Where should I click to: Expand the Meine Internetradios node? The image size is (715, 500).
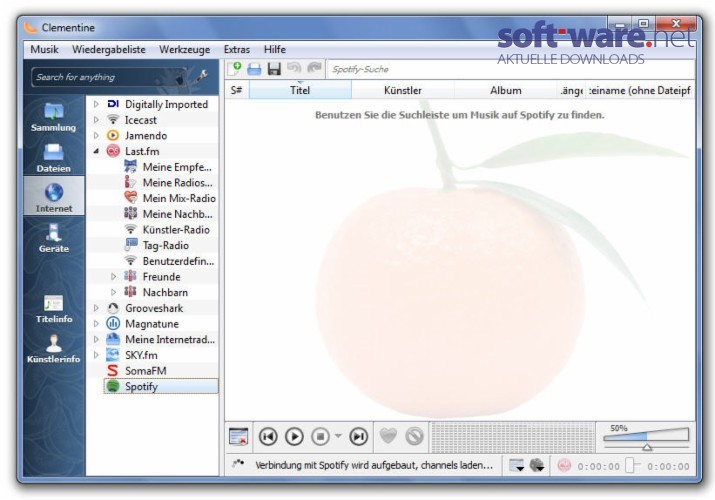click(96, 339)
